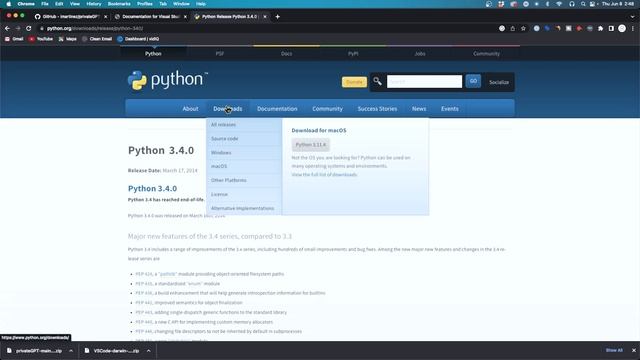Open the Profiles menu in menu bar
The width and height of the screenshot is (640, 360).
coord(144,4)
